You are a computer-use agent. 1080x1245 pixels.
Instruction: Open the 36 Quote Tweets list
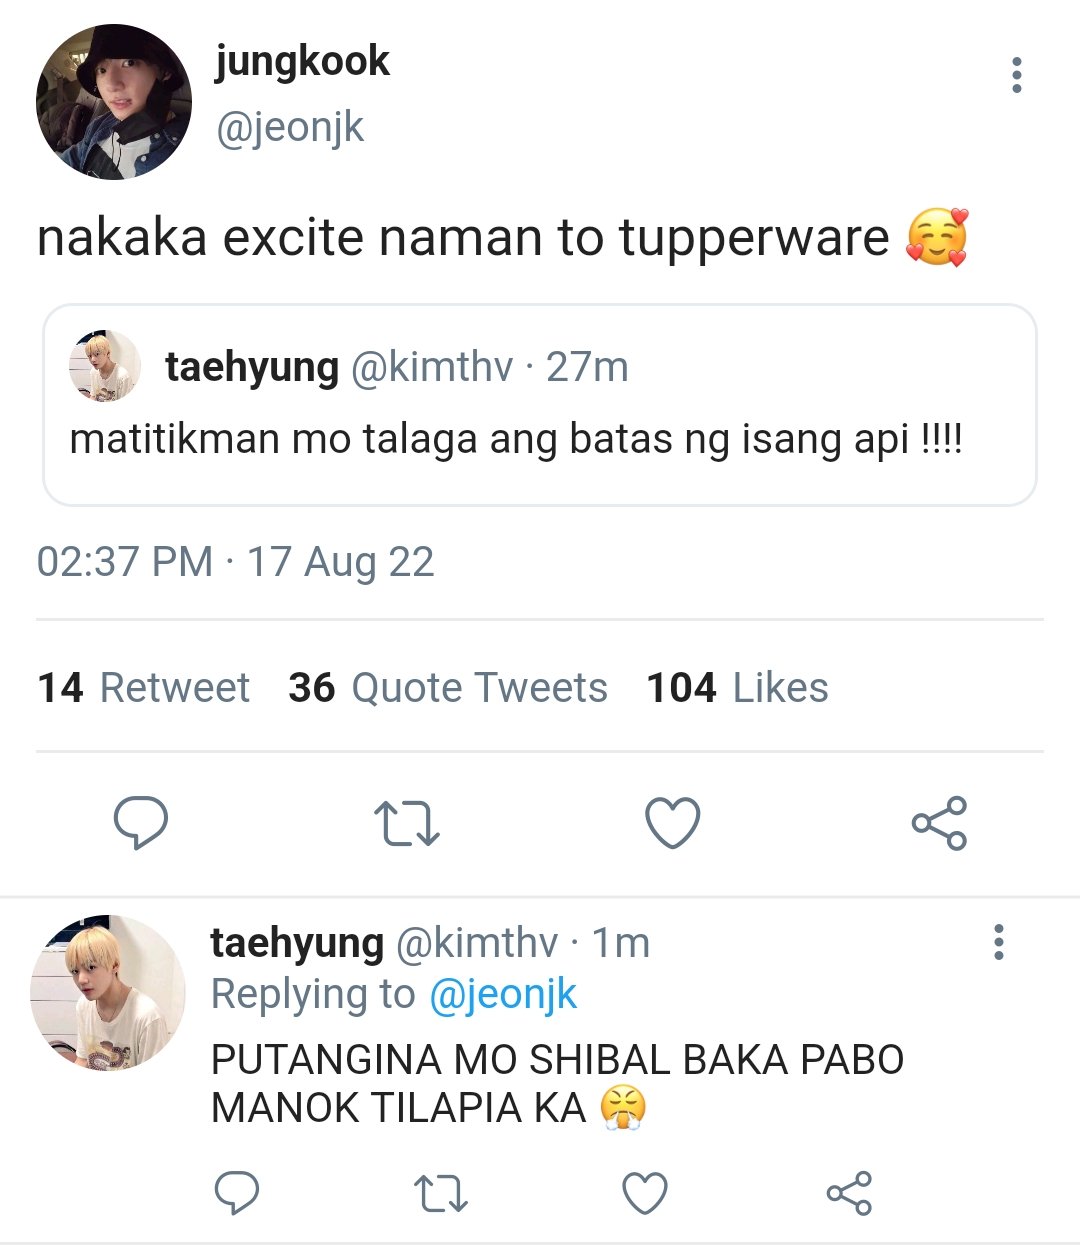pyautogui.click(x=448, y=688)
